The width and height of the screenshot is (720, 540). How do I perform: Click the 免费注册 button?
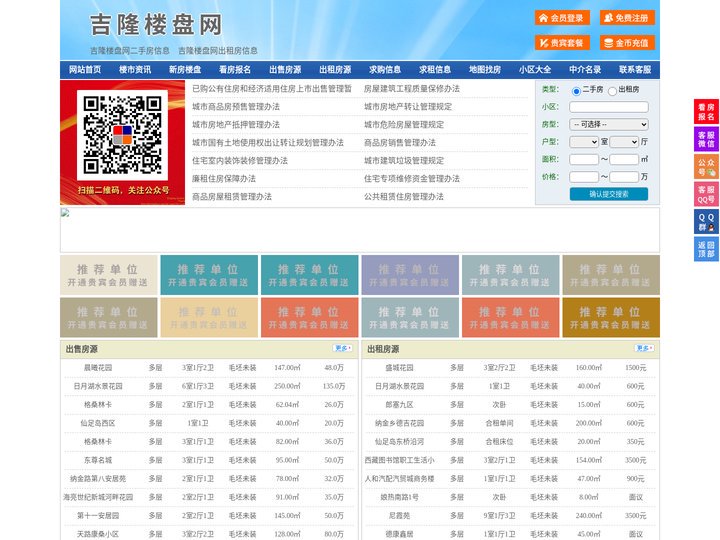coord(627,18)
